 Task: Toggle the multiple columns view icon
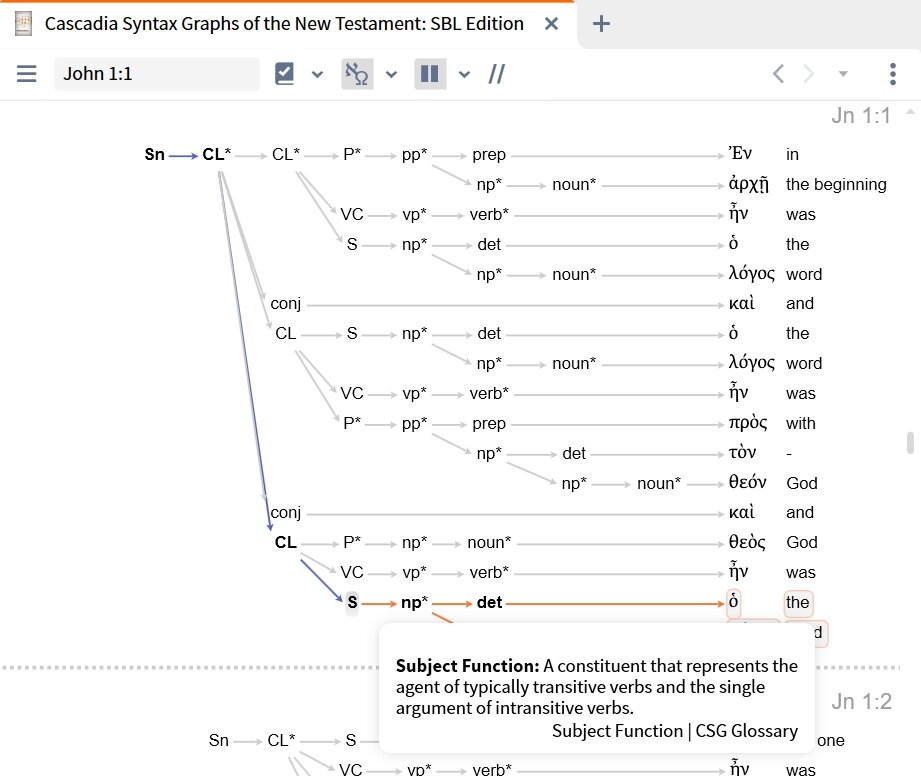click(x=430, y=74)
